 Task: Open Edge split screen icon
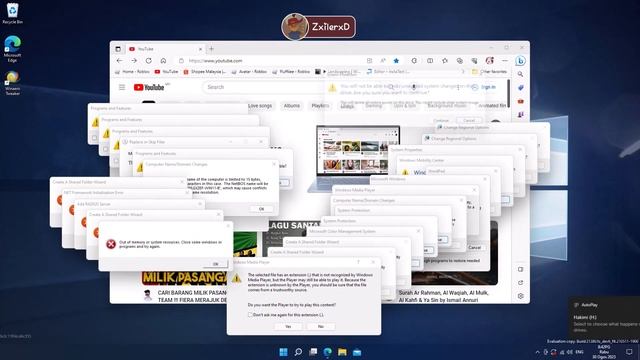click(430, 60)
